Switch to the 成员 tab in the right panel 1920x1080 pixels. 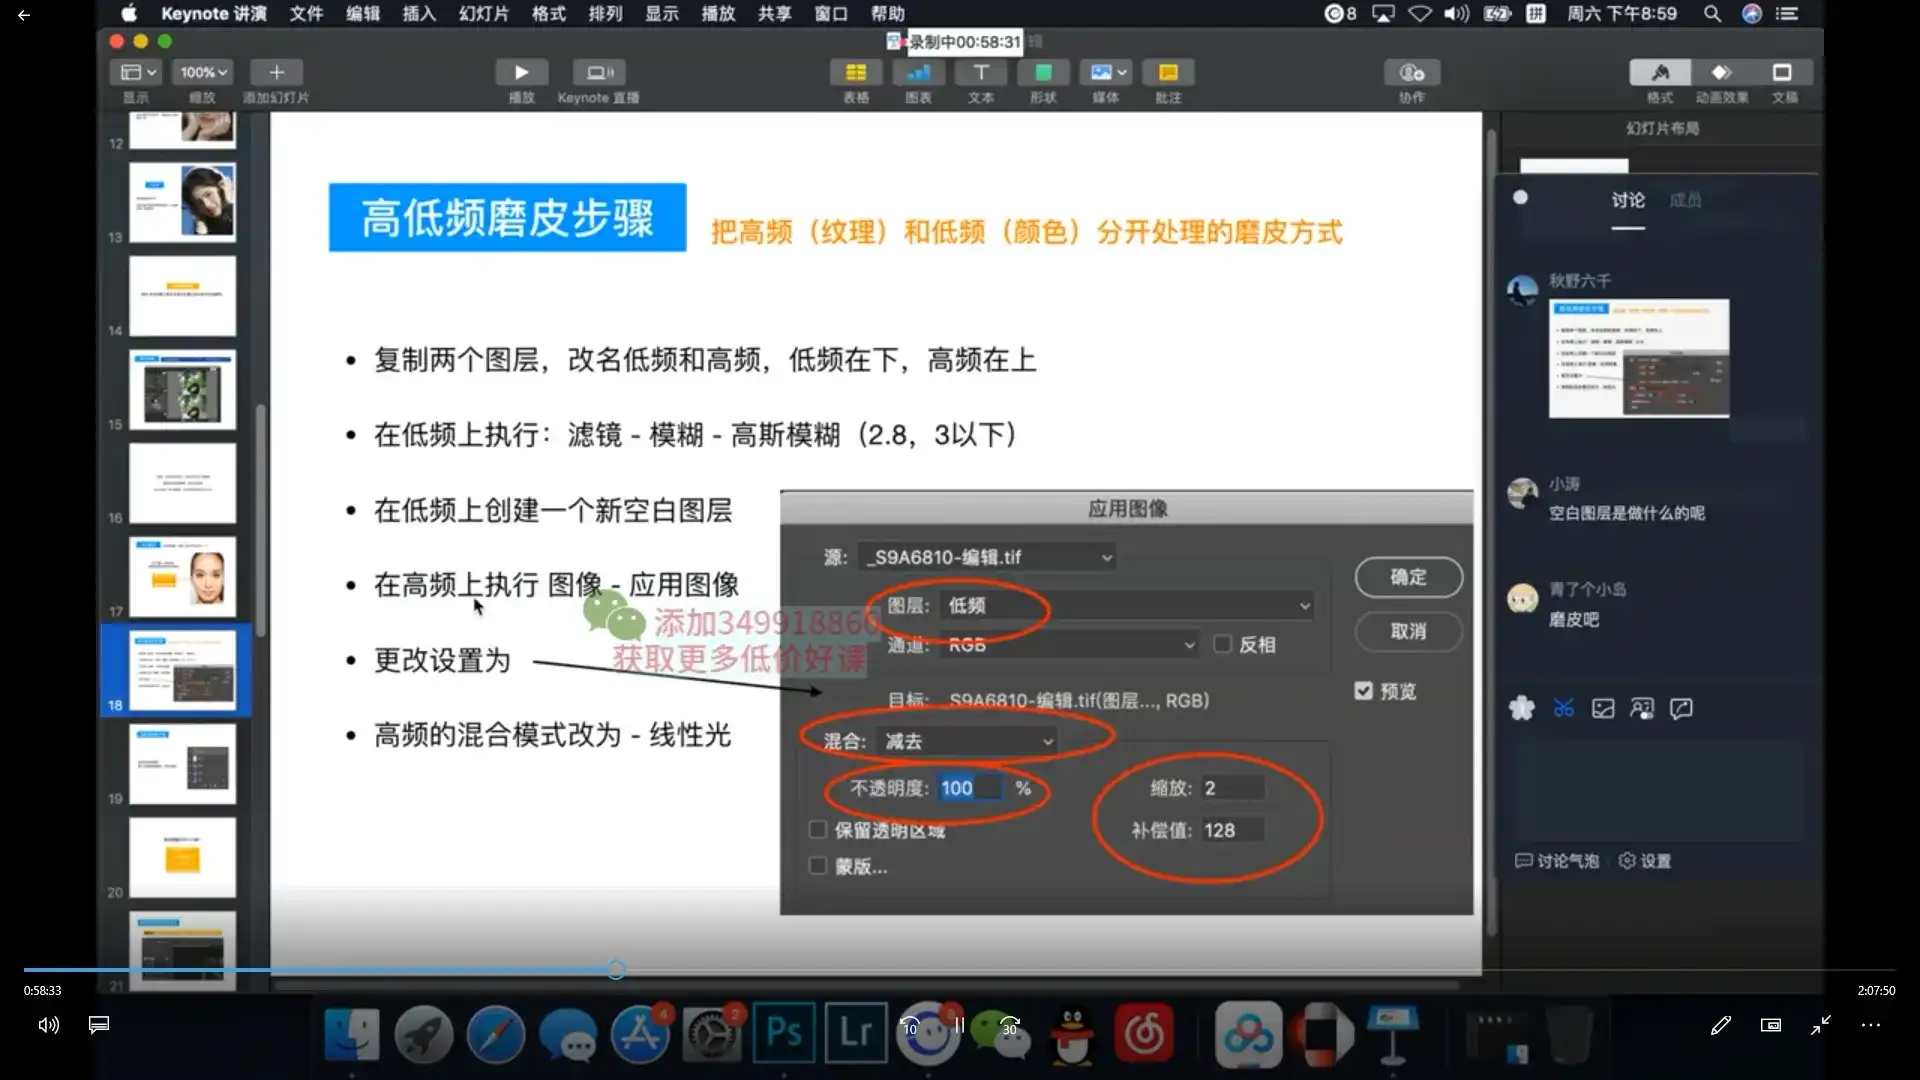(1686, 200)
